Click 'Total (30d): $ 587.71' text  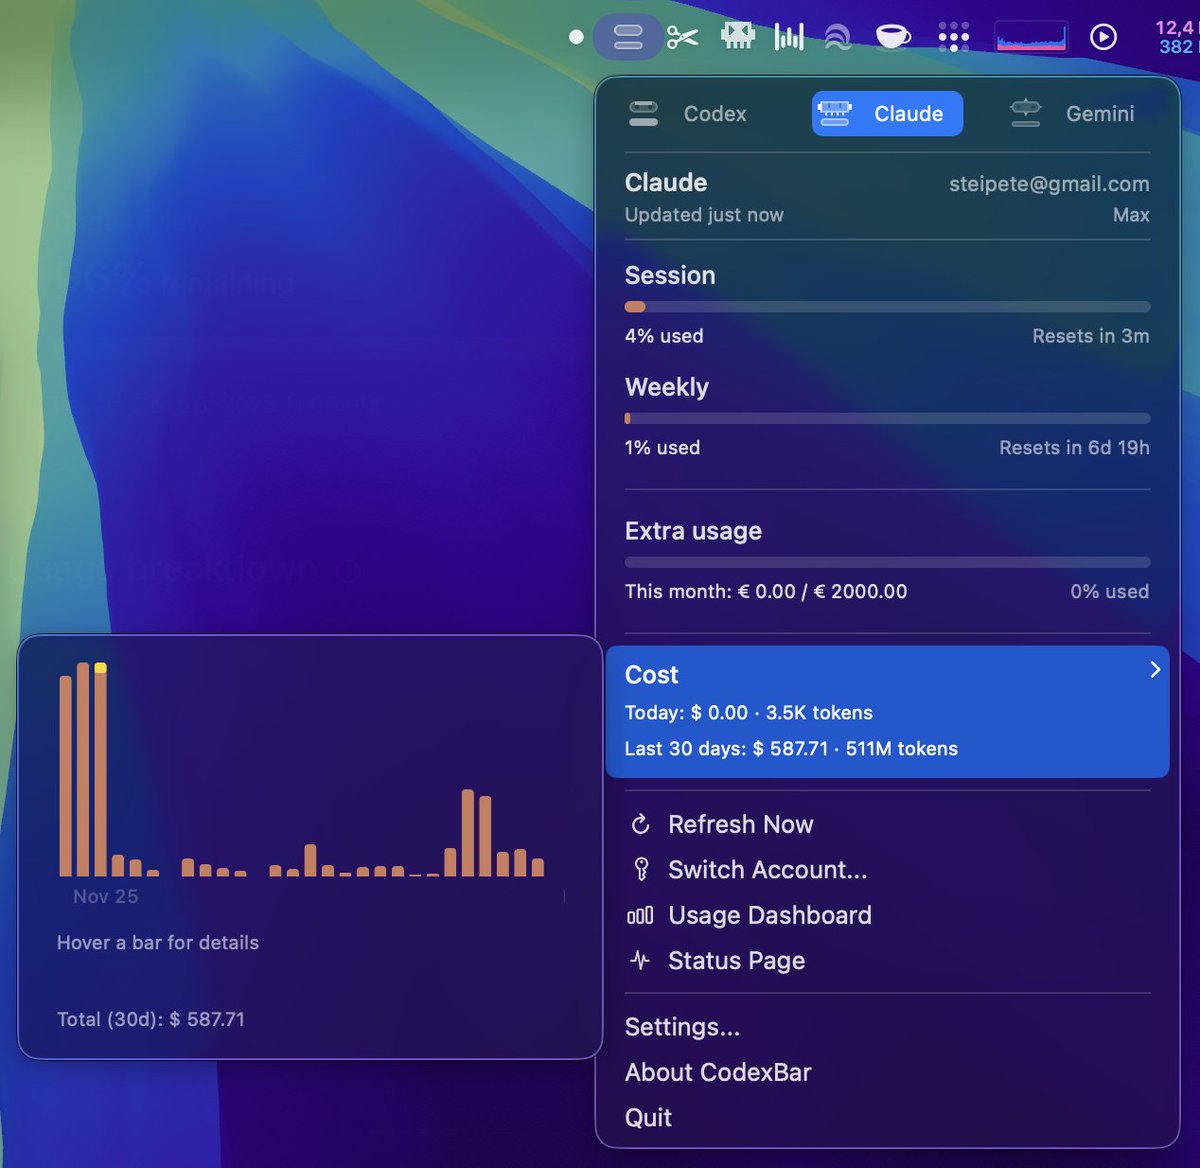point(151,1020)
